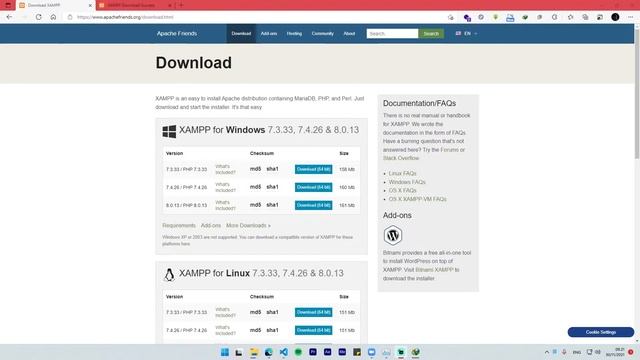Open the Linux FAQs link

402,173
